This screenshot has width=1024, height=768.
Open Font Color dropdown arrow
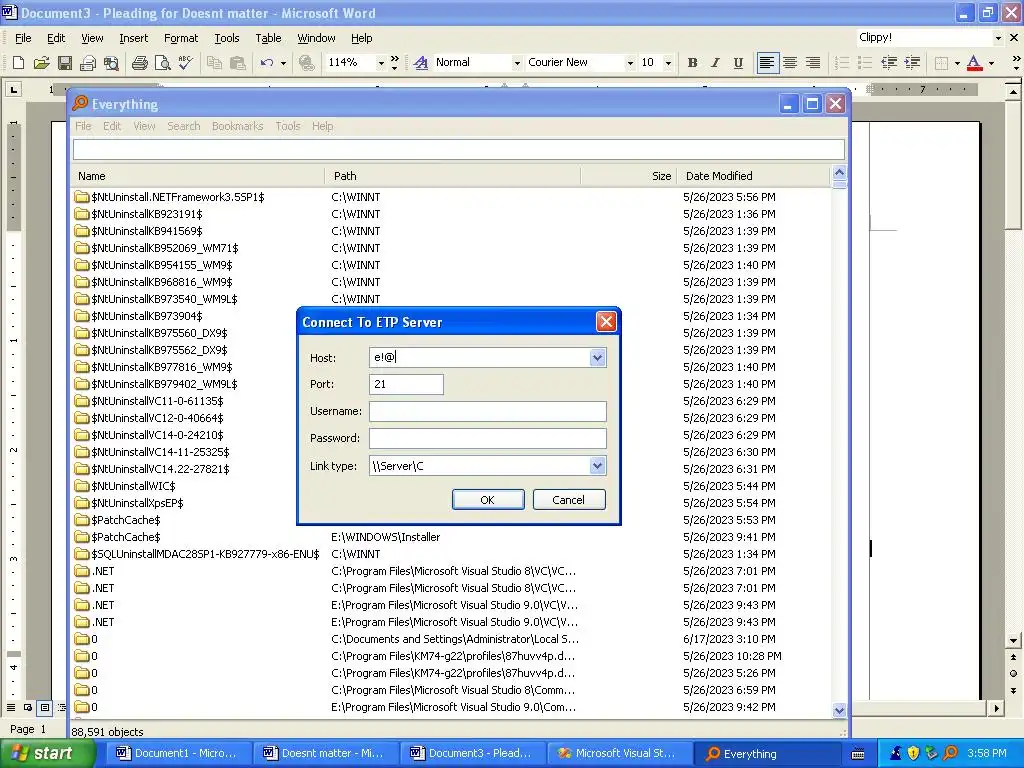[991, 63]
